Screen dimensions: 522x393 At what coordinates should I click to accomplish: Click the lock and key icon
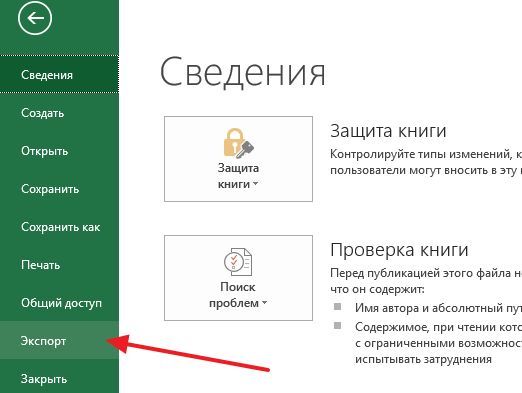238,143
